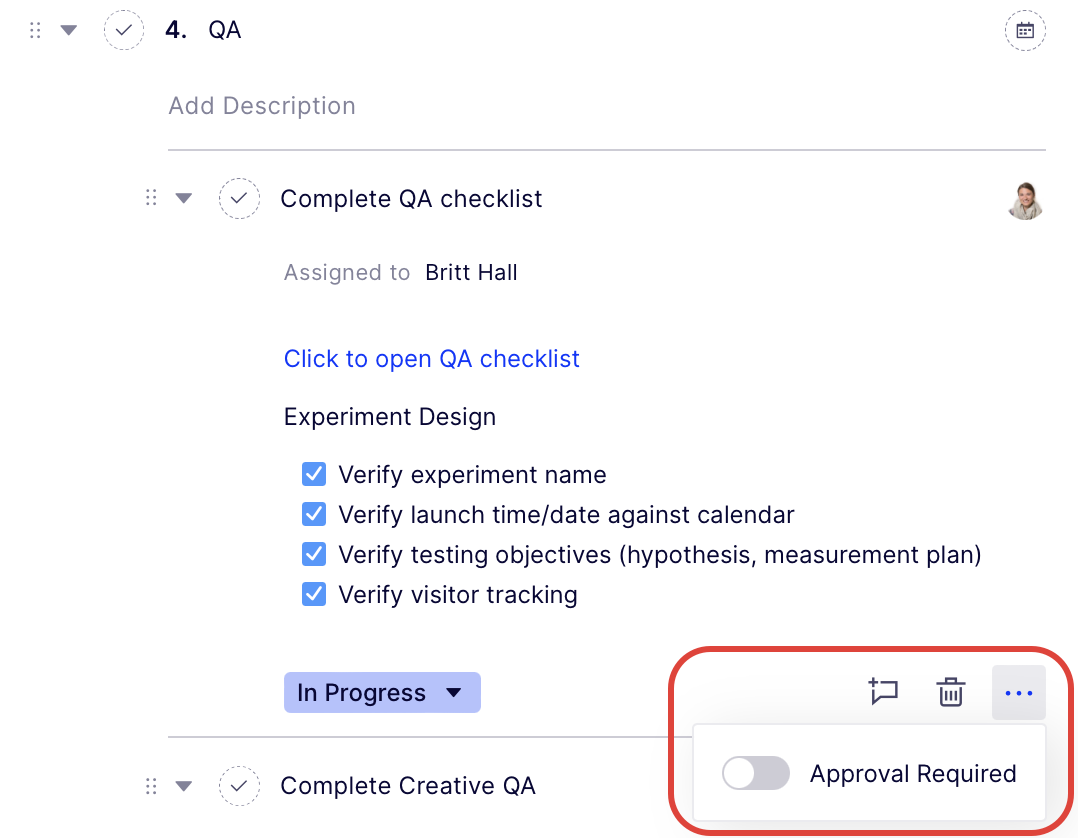Click the check circle next to "4. QA"
The height and width of the screenshot is (838, 1078).
point(123,30)
